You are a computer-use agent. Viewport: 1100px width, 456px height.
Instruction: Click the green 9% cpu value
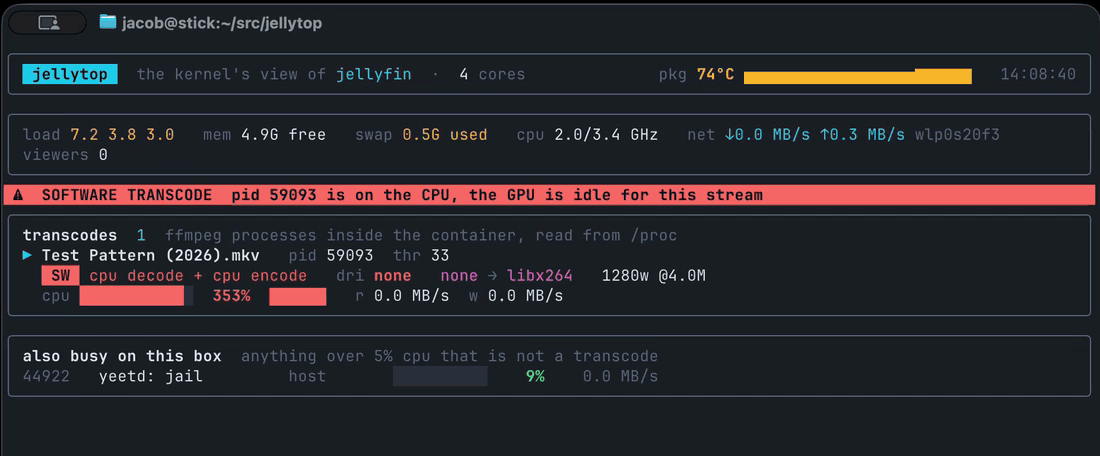click(535, 377)
